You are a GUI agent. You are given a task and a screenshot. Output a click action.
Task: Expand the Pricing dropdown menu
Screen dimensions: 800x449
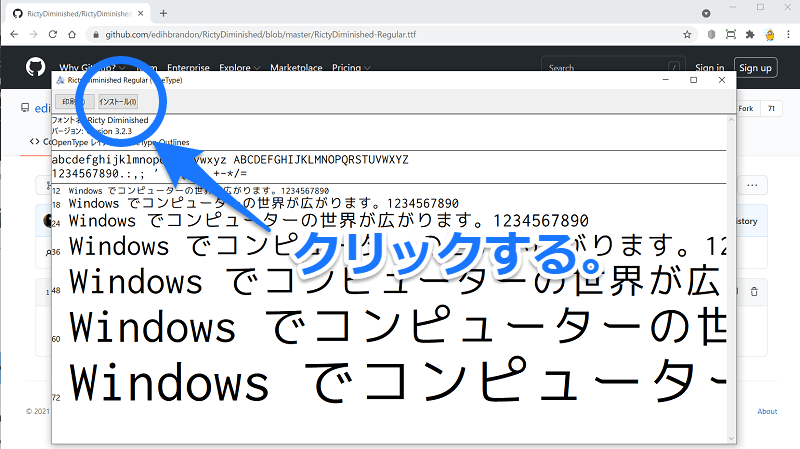tap(348, 68)
